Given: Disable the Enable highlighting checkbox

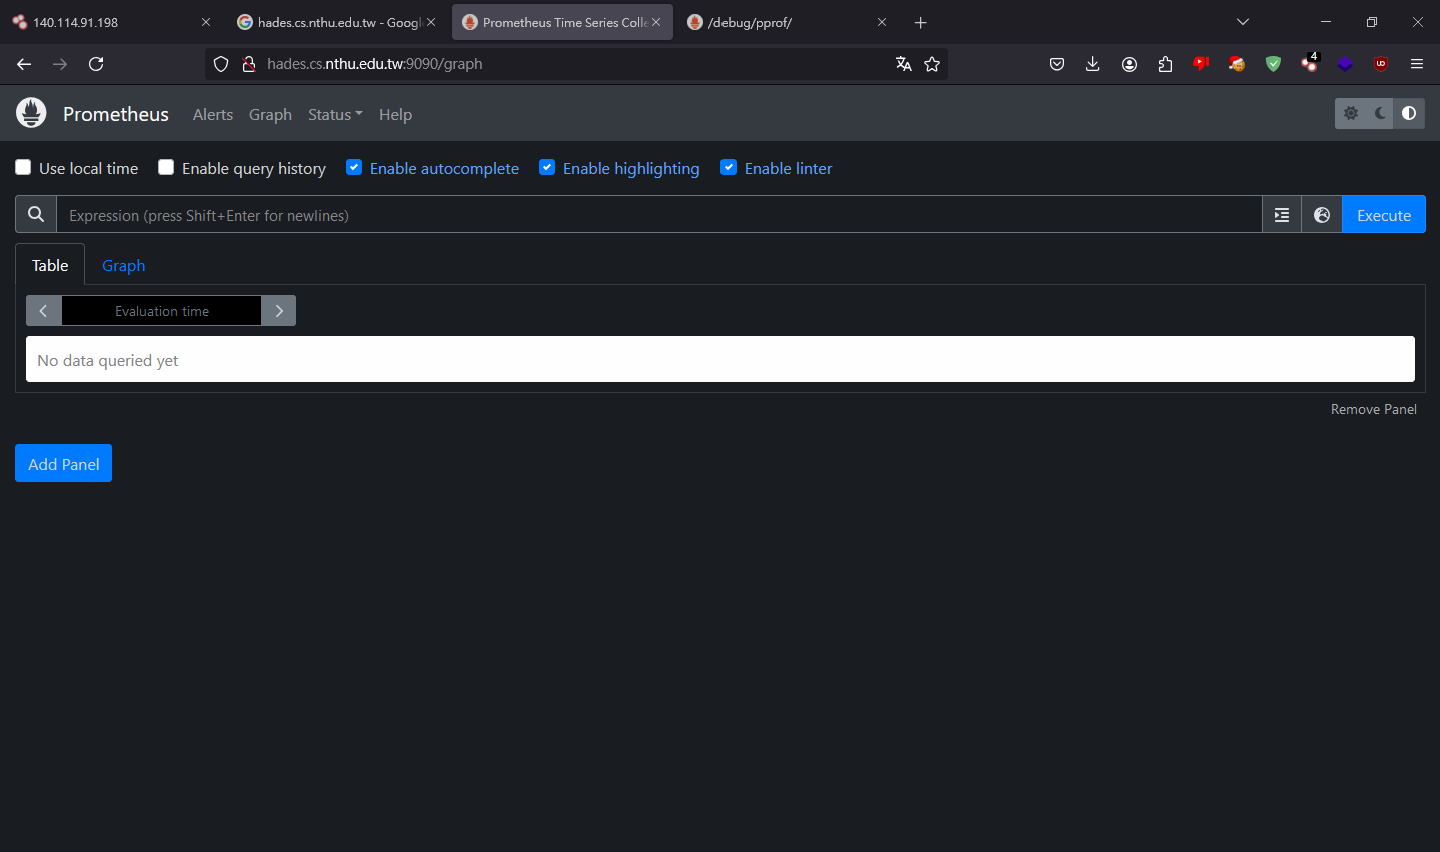Looking at the screenshot, I should (547, 167).
